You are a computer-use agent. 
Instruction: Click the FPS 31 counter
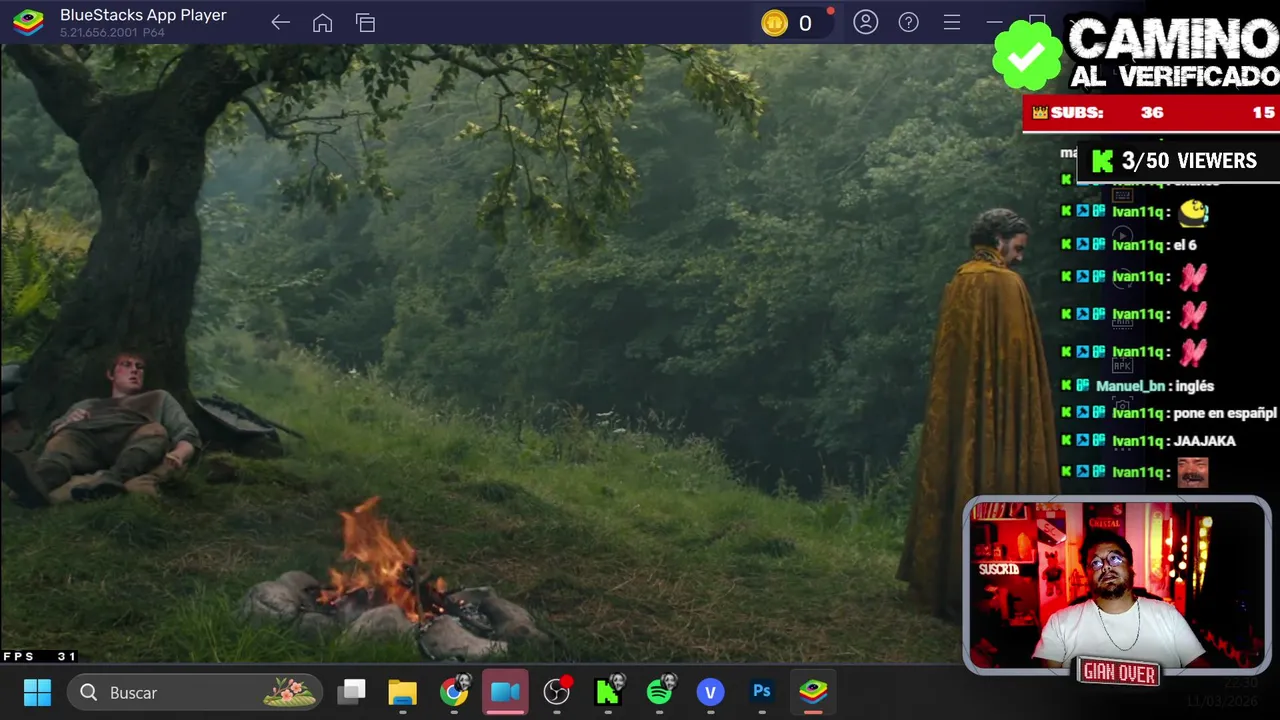[x=40, y=656]
